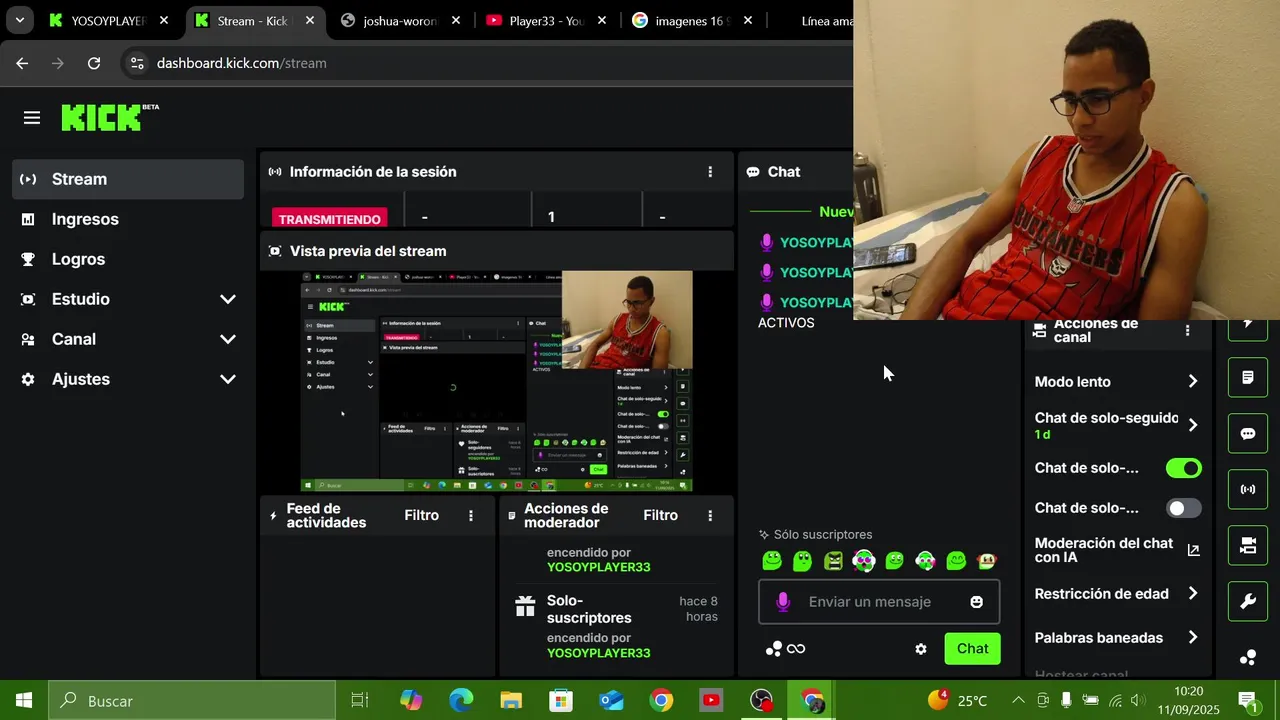Open Moderación del chat con IA external link
The image size is (1280, 720).
pyautogui.click(x=1193, y=550)
